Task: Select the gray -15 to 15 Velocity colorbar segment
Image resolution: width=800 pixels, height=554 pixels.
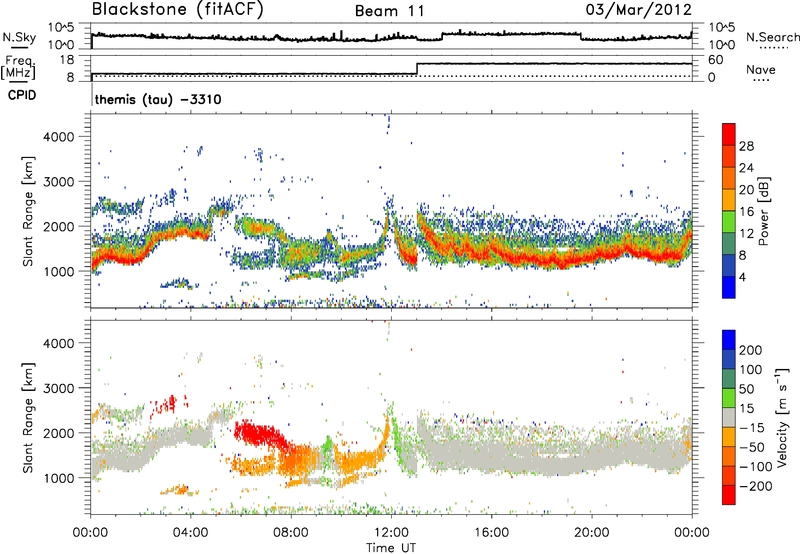Action: (x=729, y=418)
